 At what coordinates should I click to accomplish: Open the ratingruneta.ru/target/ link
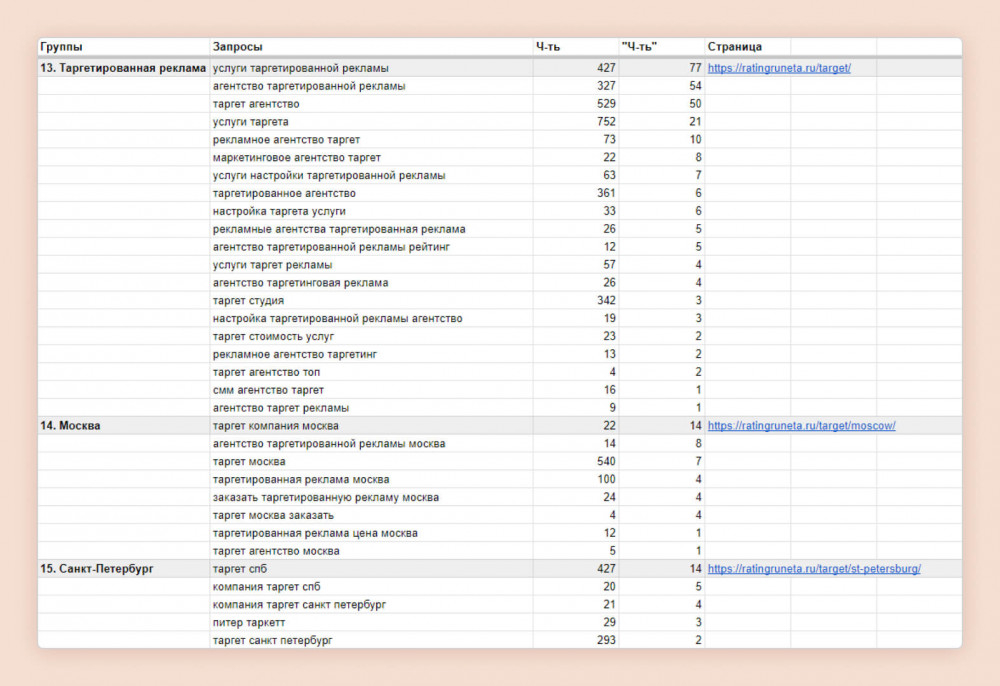coord(779,68)
